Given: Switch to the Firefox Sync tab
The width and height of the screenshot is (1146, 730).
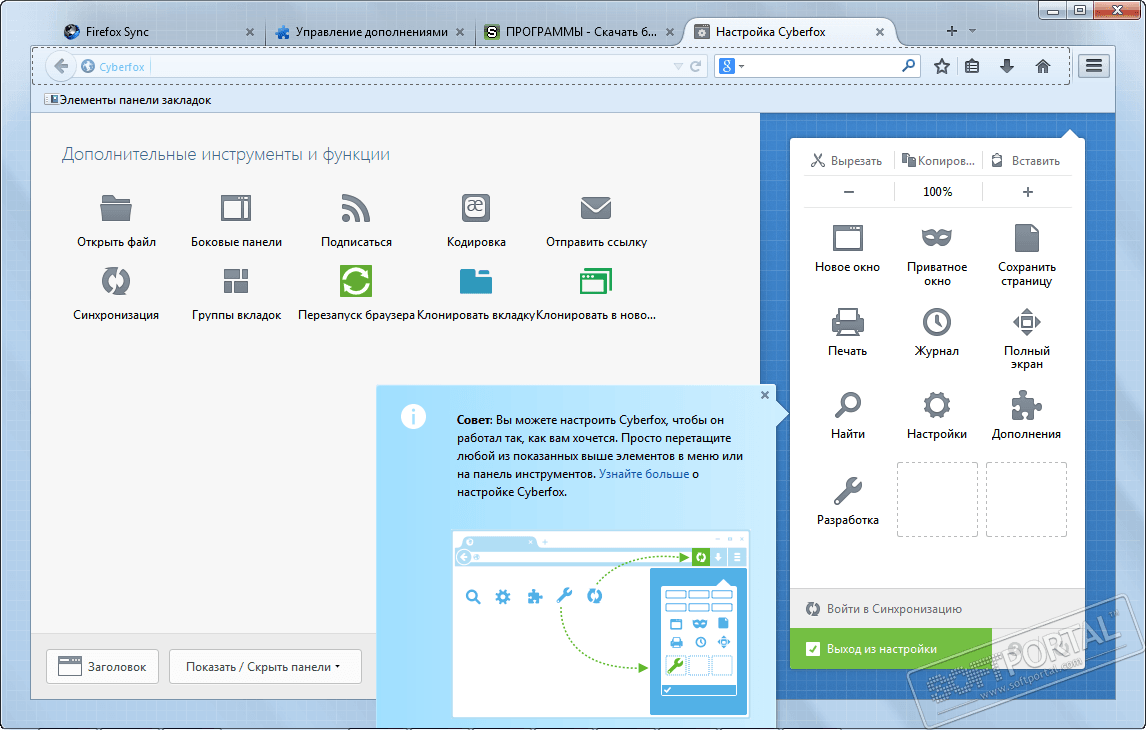Looking at the screenshot, I should pos(158,32).
